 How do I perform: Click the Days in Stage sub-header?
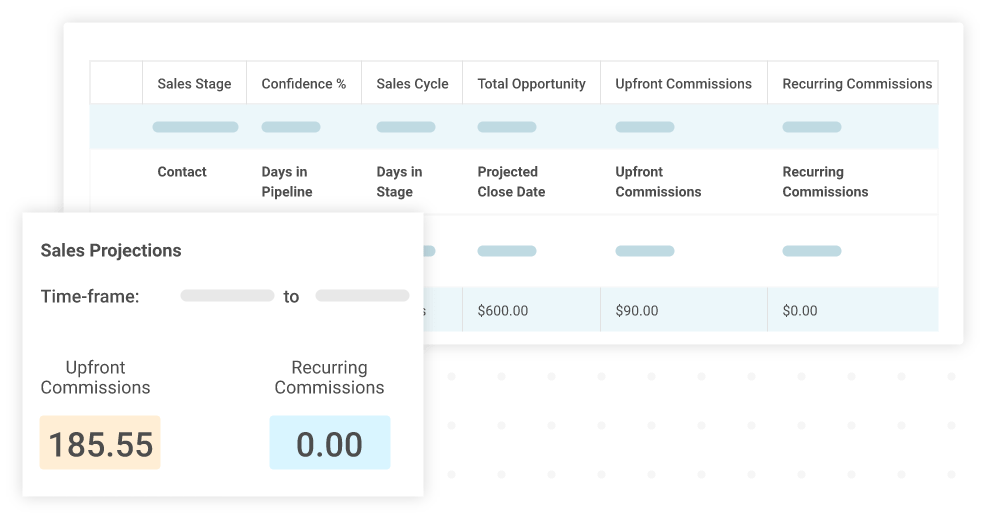point(399,182)
